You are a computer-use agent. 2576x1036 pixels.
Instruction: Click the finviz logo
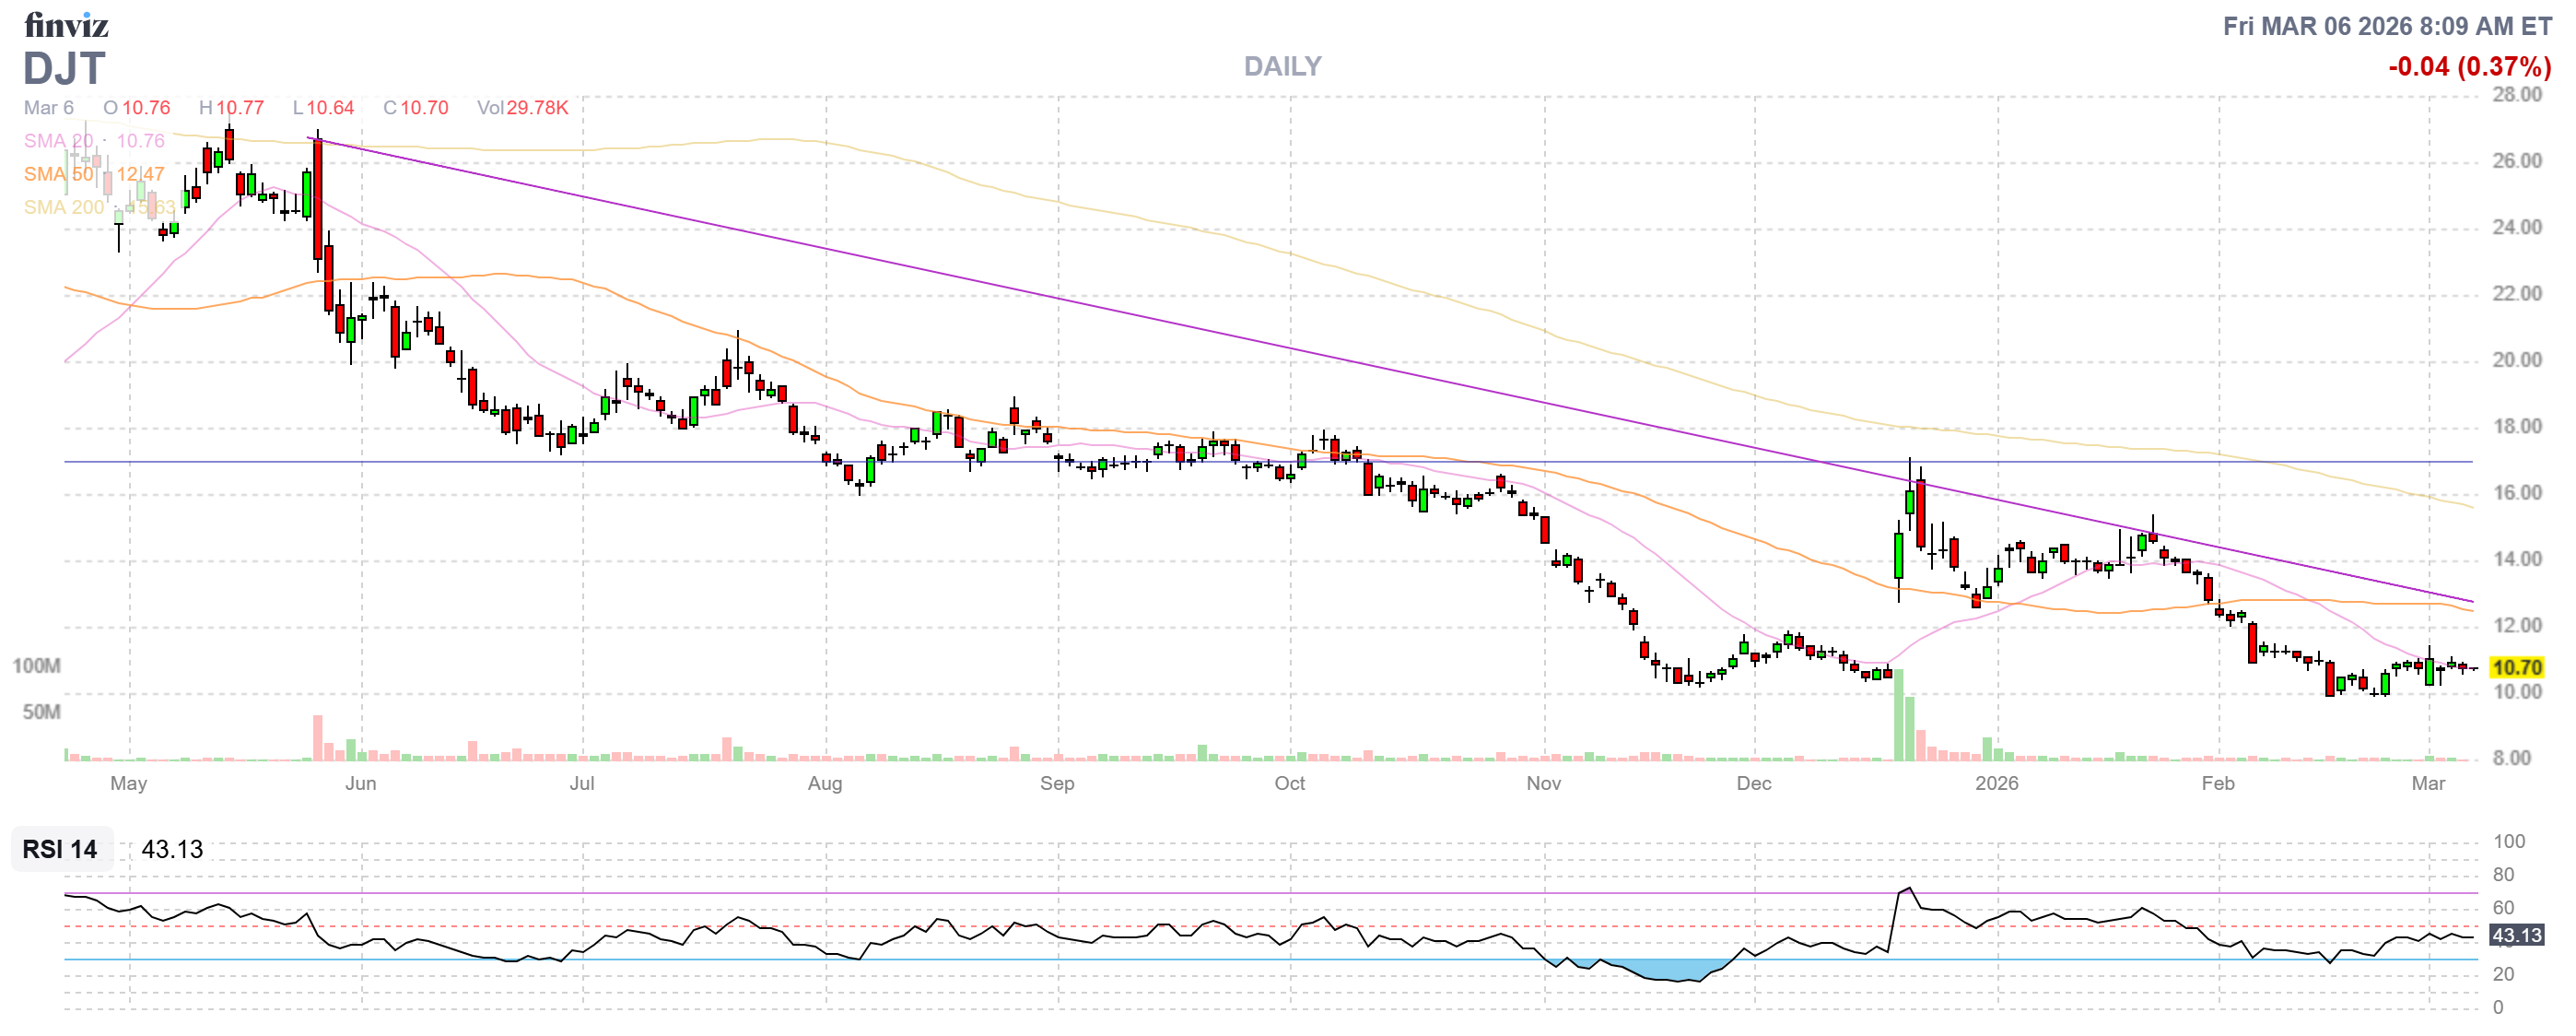[x=66, y=24]
